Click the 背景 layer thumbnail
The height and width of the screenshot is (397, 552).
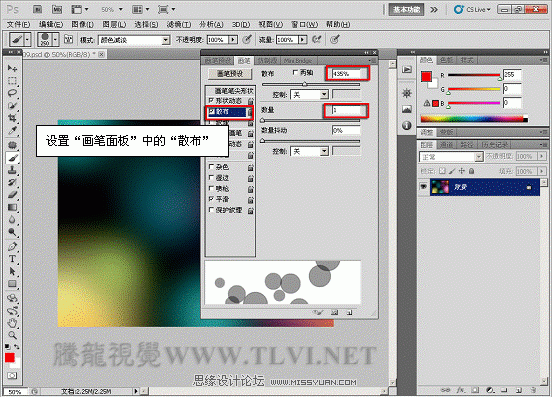440,187
